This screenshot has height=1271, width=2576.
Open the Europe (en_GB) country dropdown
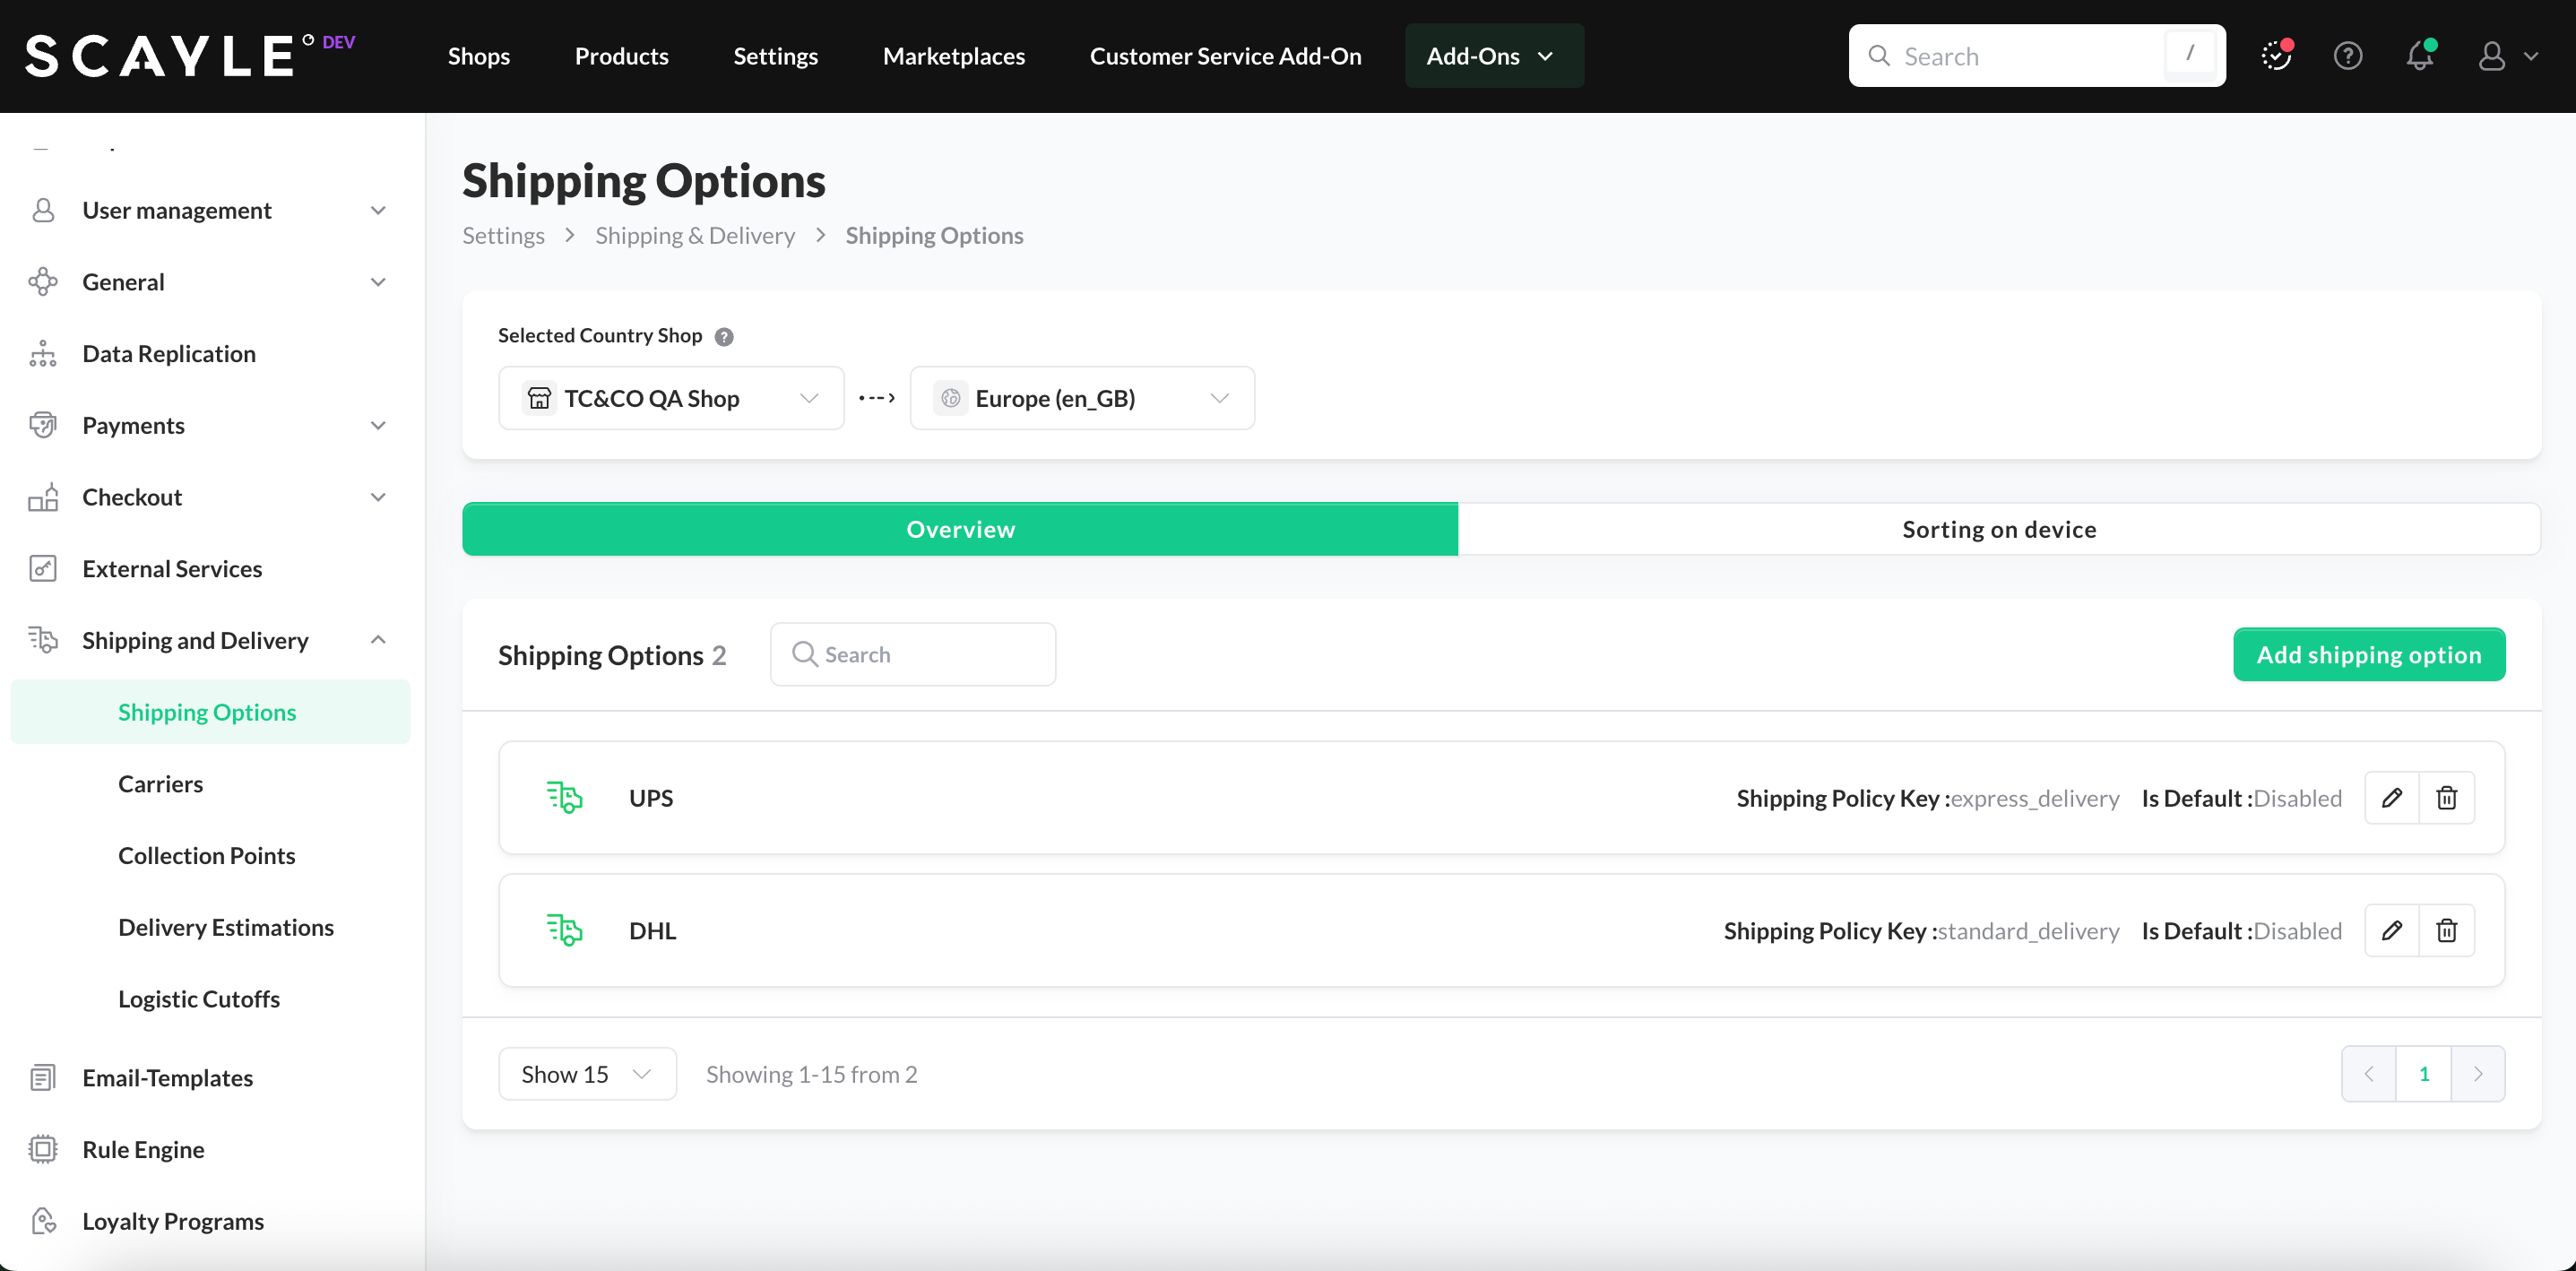point(1082,398)
